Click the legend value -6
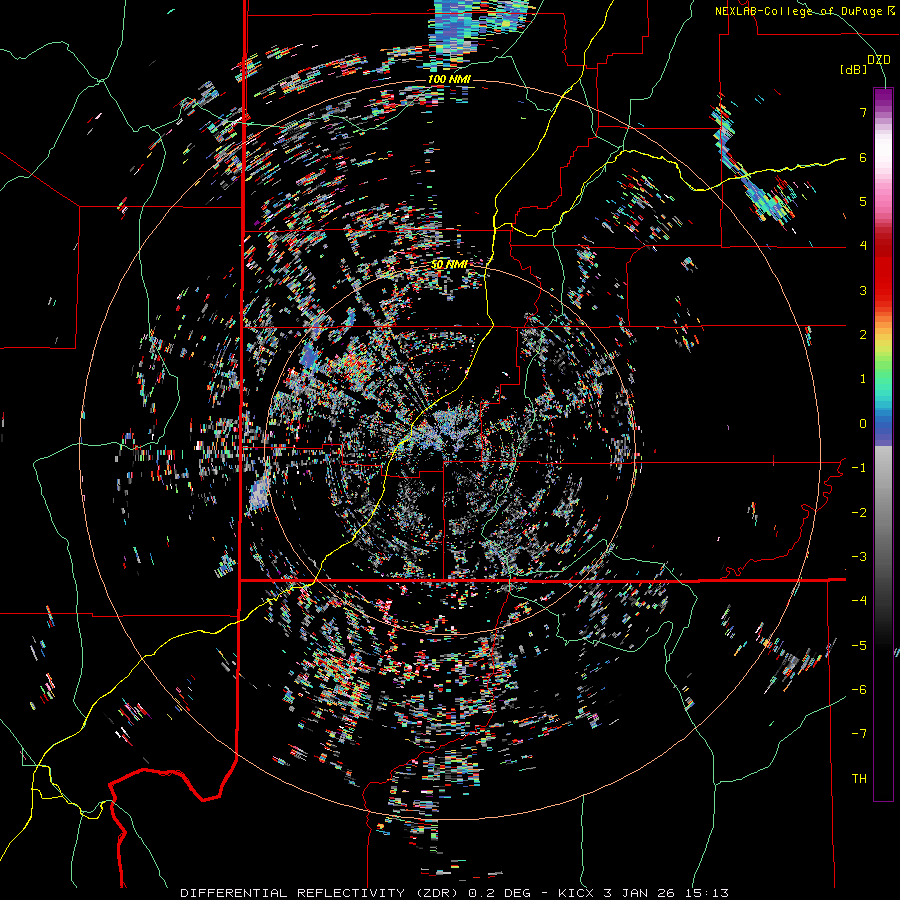Viewport: 900px width, 900px height. click(x=859, y=690)
